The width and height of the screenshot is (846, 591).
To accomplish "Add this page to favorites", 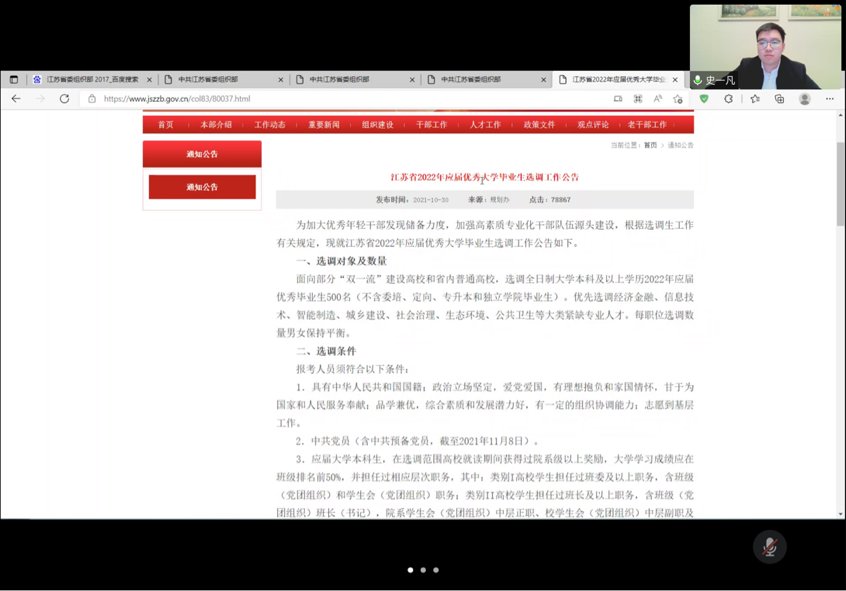I will coord(678,99).
